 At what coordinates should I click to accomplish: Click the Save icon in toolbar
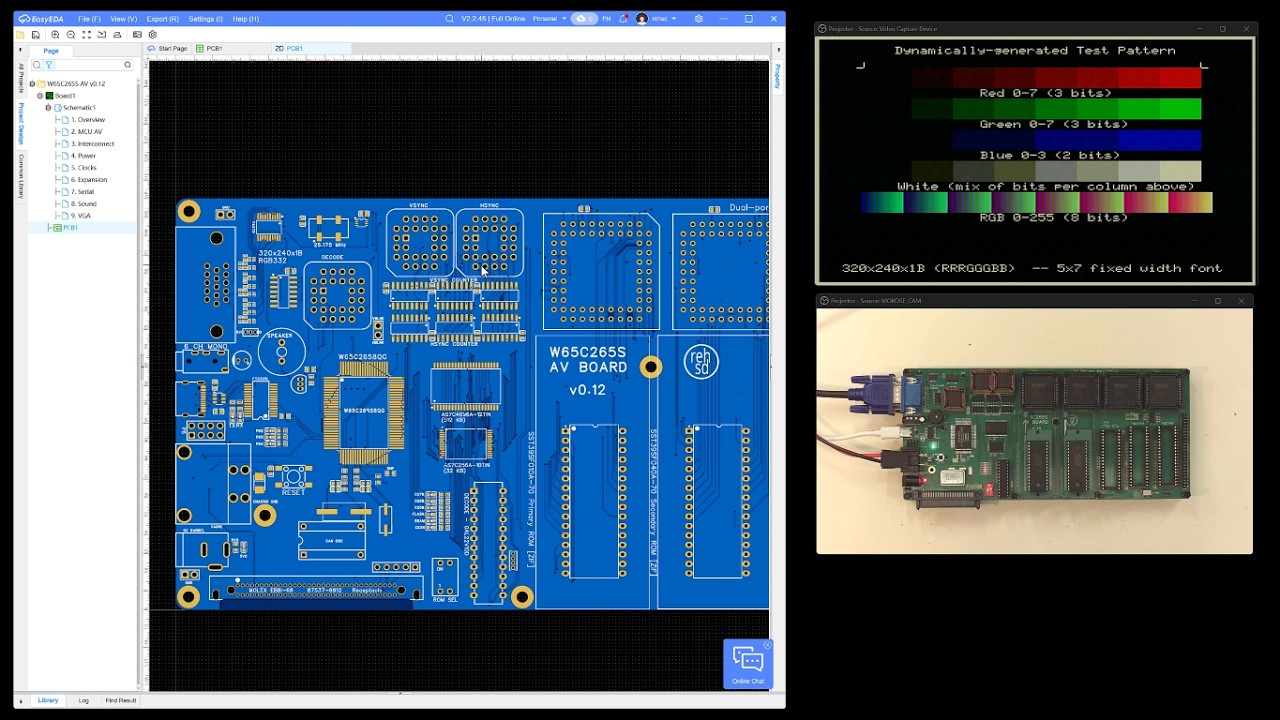click(x=36, y=34)
